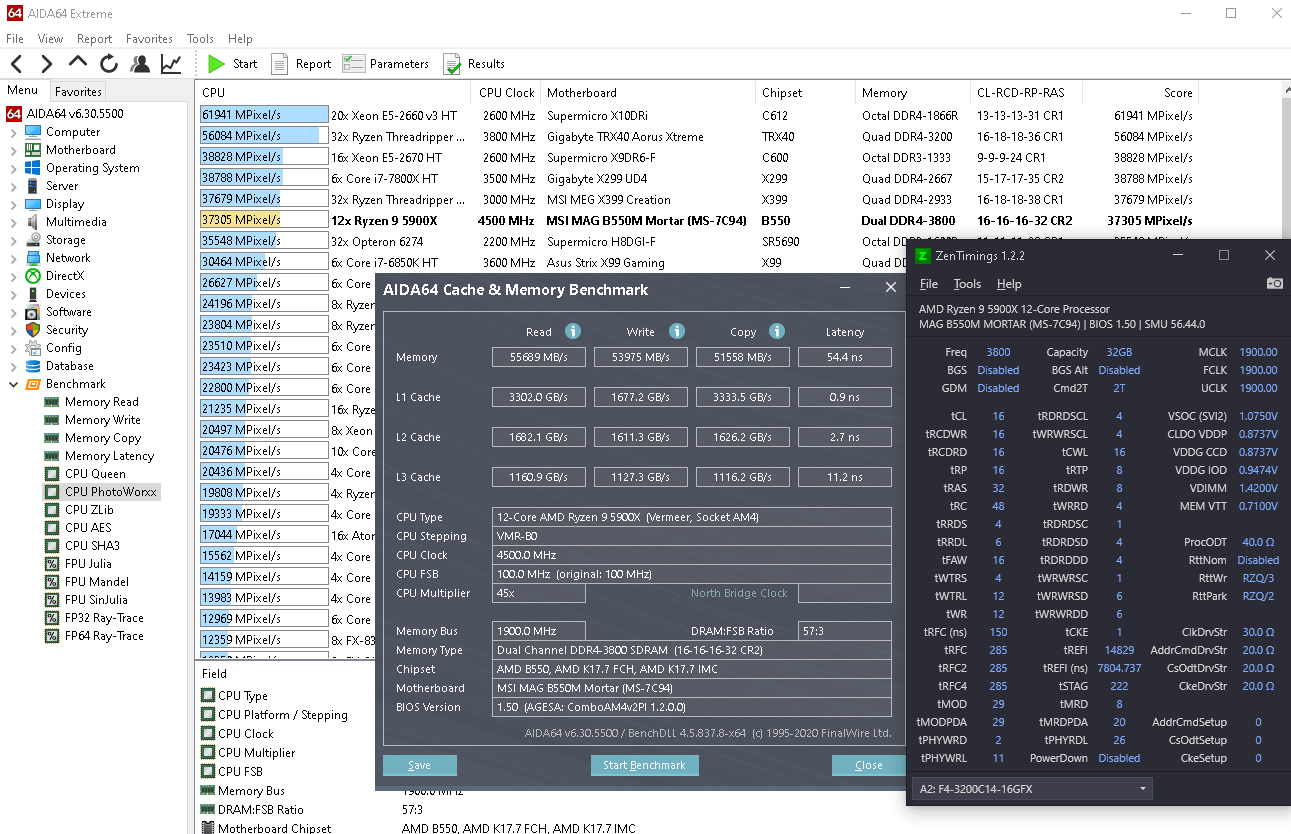
Task: Select the FPU SinJulia benchmark
Action: [x=96, y=600]
